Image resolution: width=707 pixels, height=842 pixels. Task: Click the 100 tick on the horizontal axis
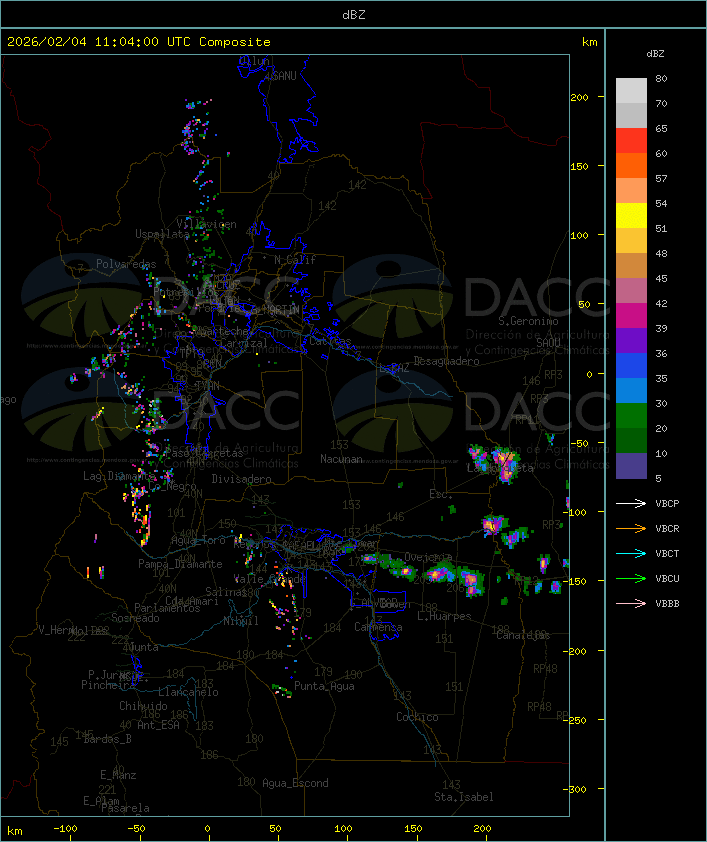pyautogui.click(x=344, y=829)
